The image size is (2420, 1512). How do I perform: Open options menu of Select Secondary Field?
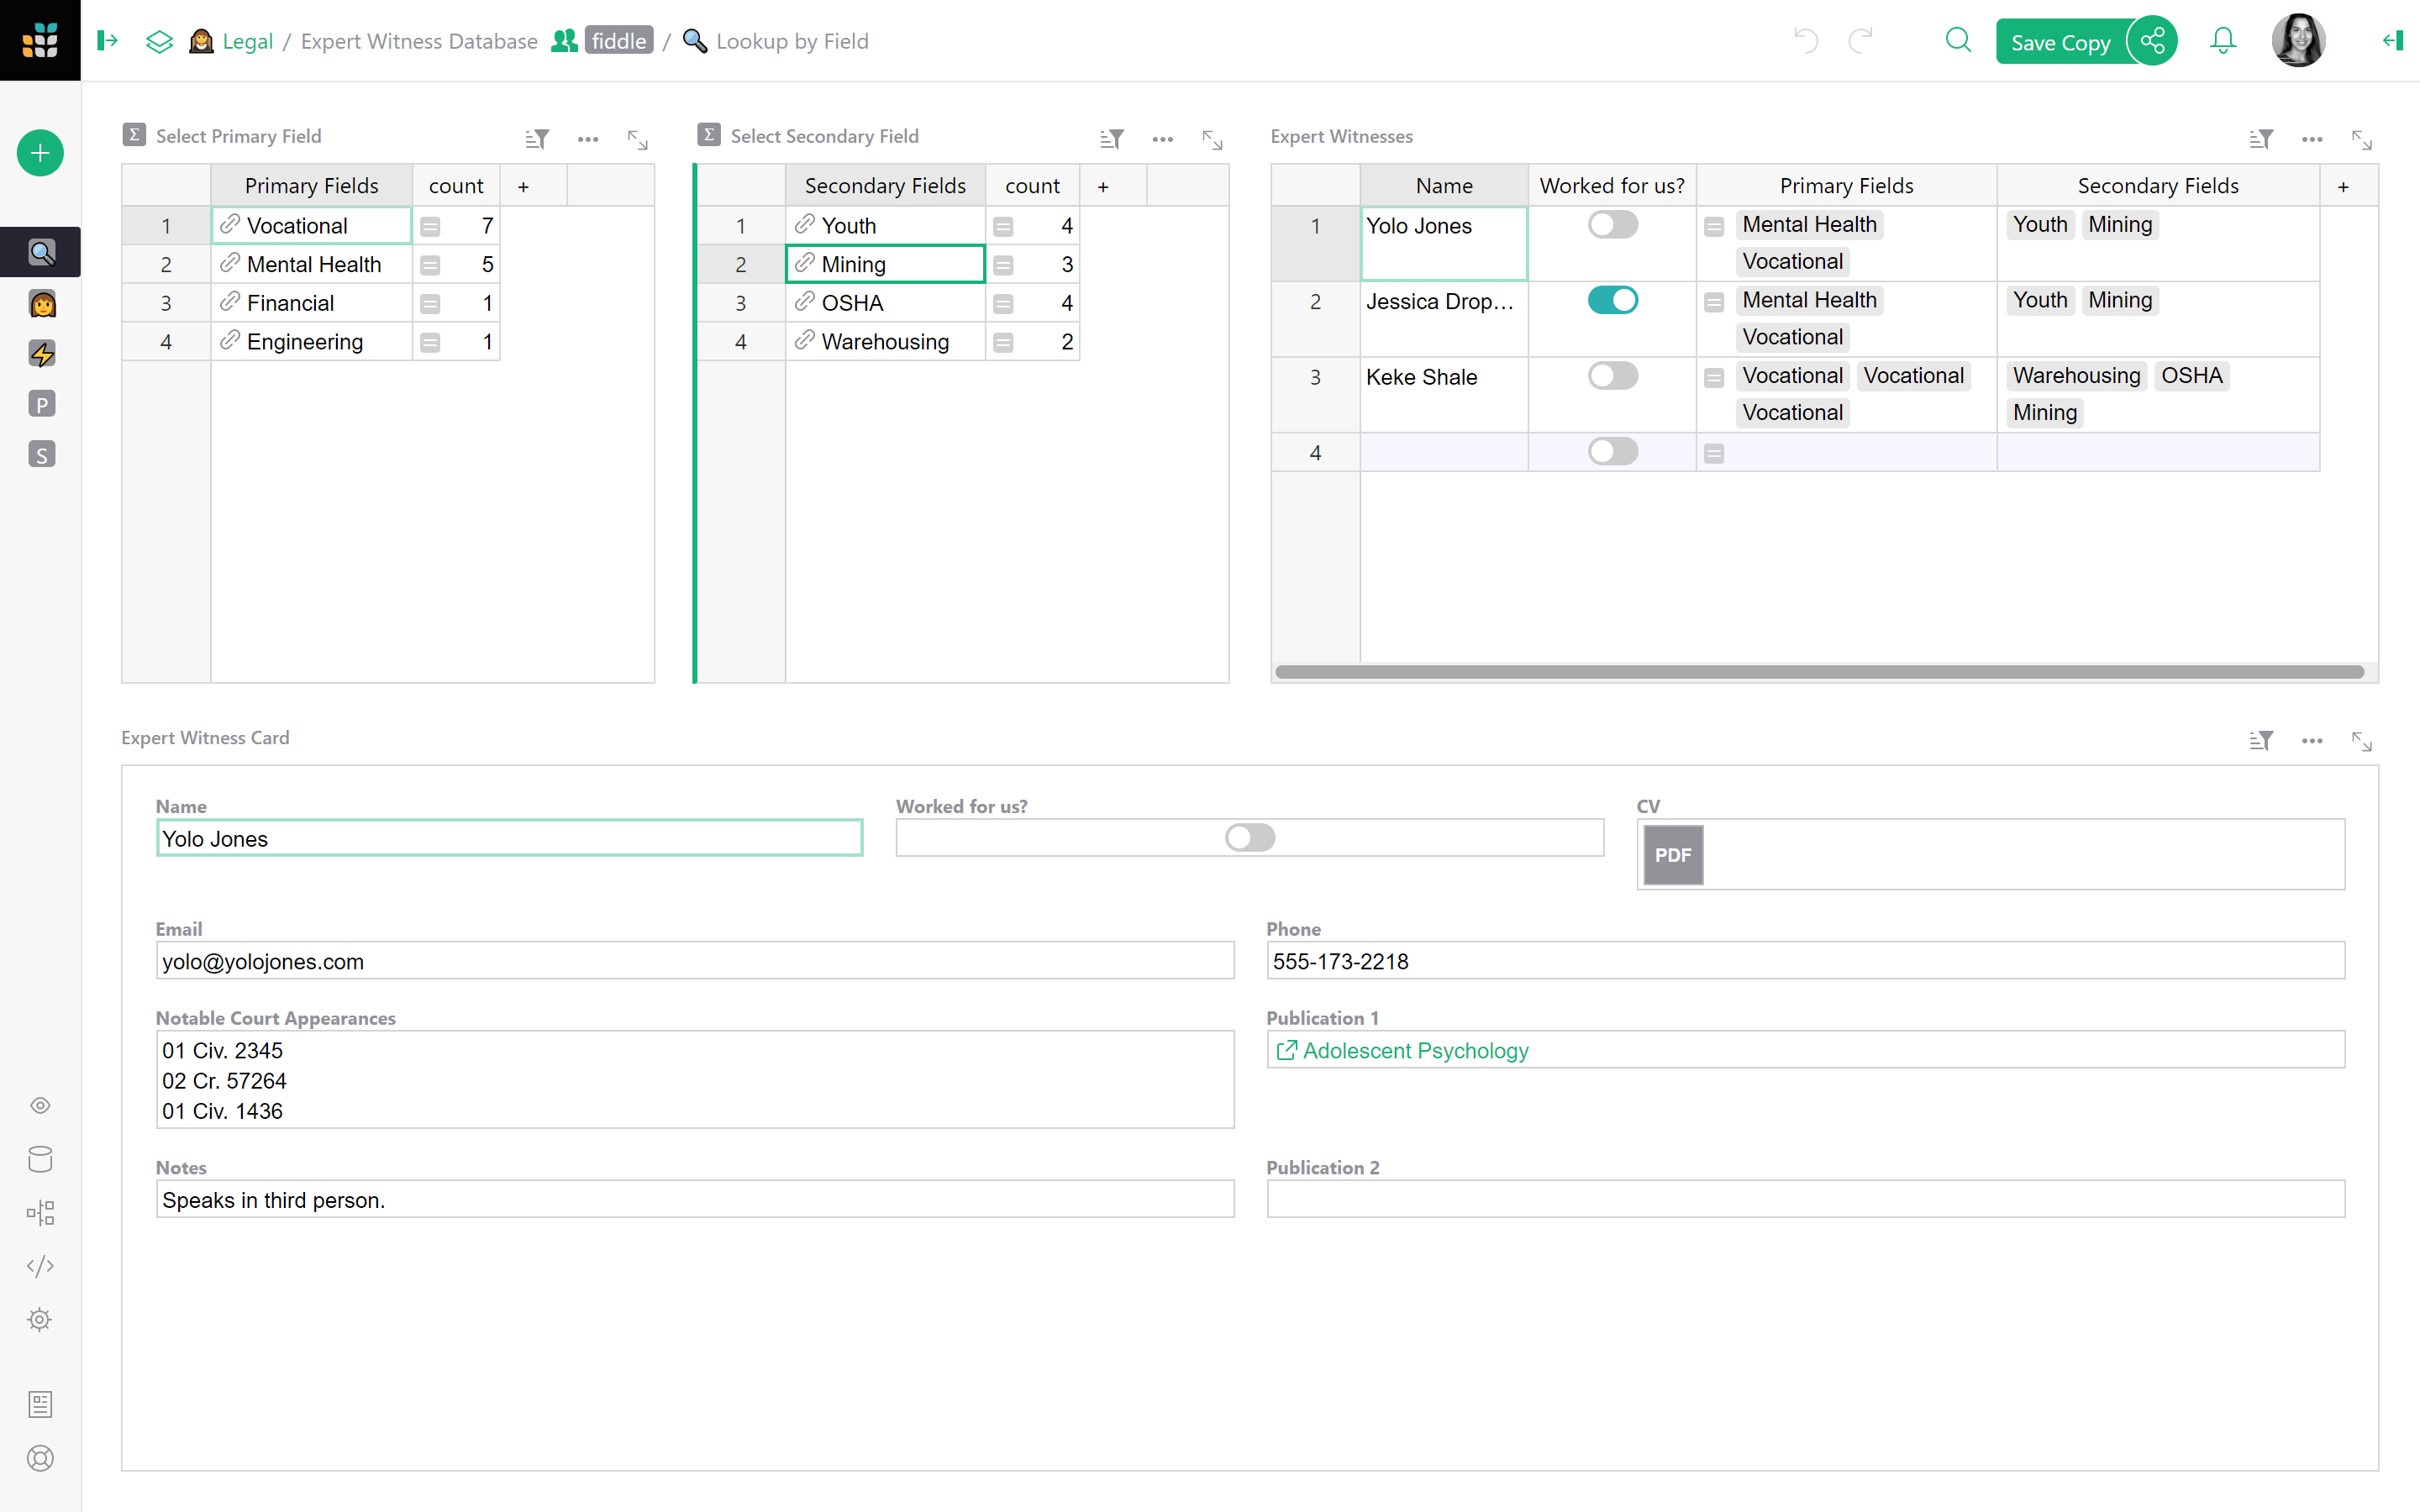pyautogui.click(x=1162, y=139)
